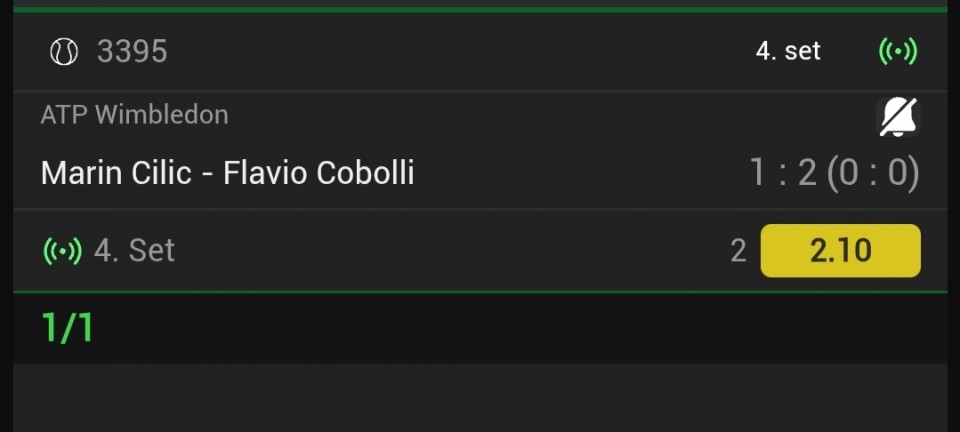Click the set games score (0 : 0)
The image size is (960, 432).
(874, 173)
